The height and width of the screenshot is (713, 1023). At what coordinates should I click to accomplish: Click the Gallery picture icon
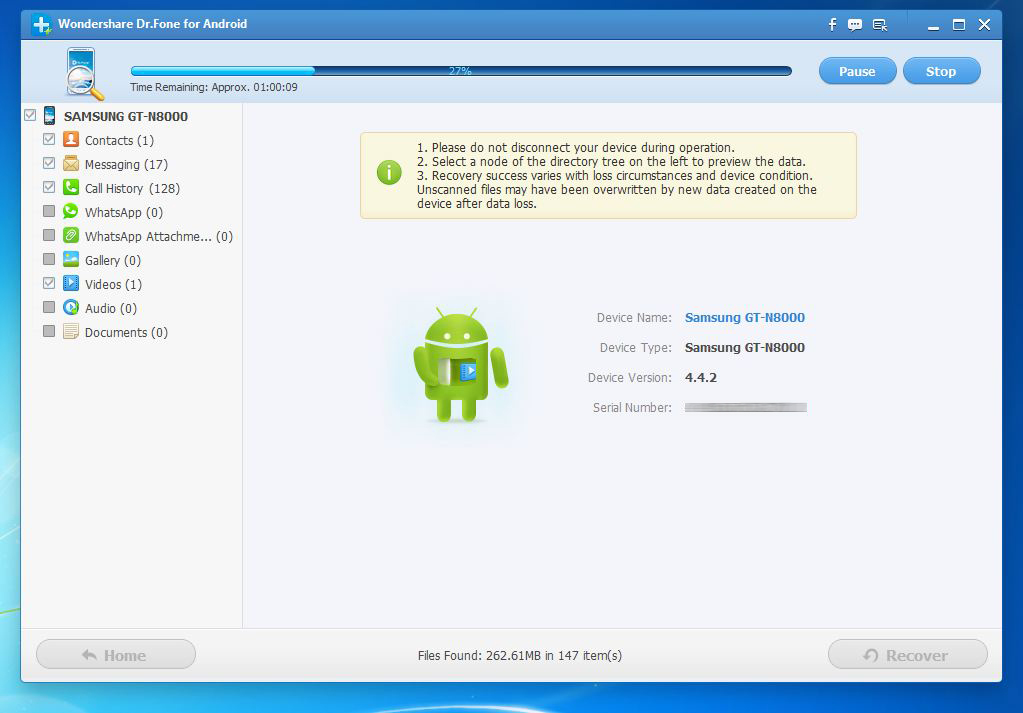(70, 260)
